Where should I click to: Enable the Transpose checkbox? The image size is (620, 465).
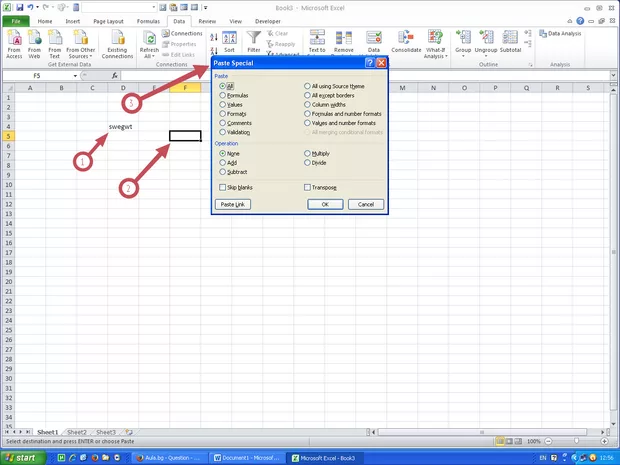pyautogui.click(x=307, y=187)
